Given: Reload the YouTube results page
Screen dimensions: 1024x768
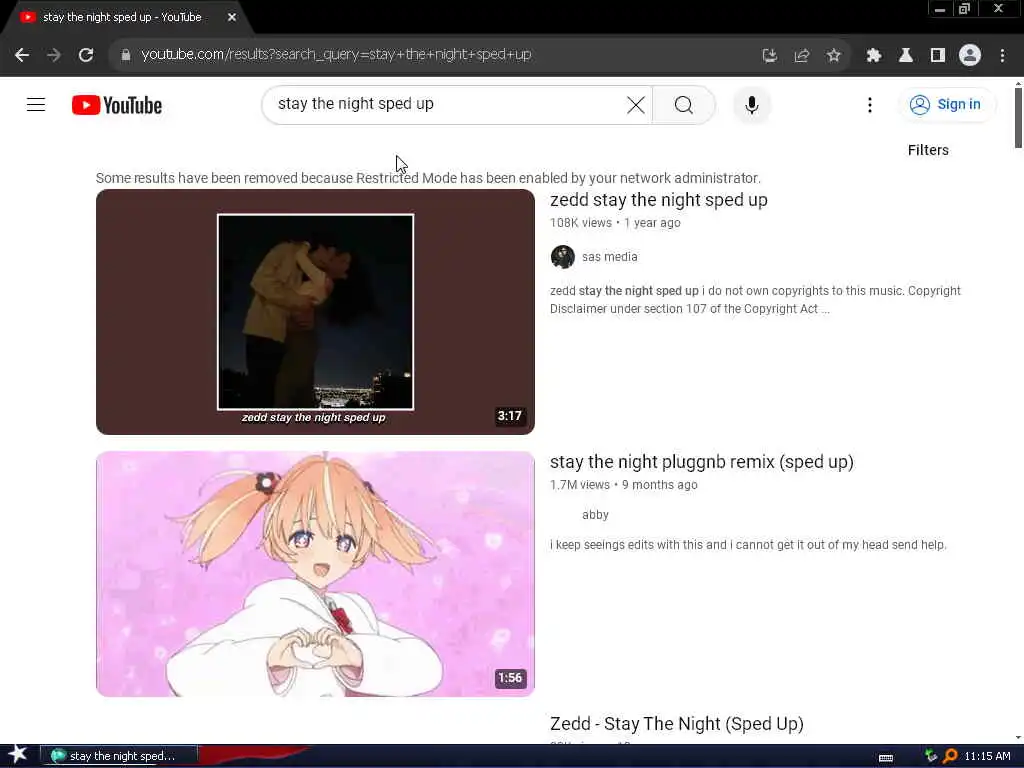Looking at the screenshot, I should click(x=86, y=55).
